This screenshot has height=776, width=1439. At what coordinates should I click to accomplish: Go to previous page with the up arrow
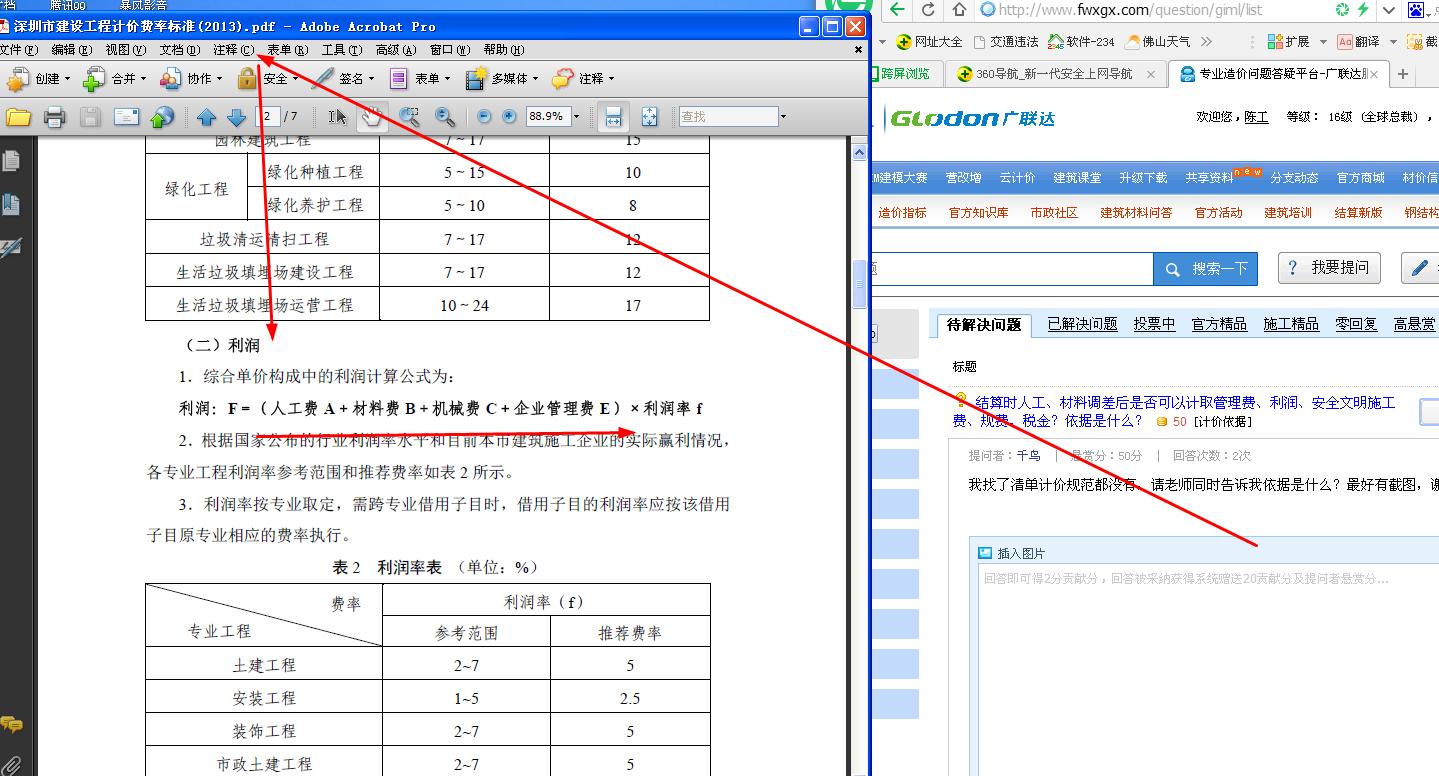pyautogui.click(x=207, y=117)
